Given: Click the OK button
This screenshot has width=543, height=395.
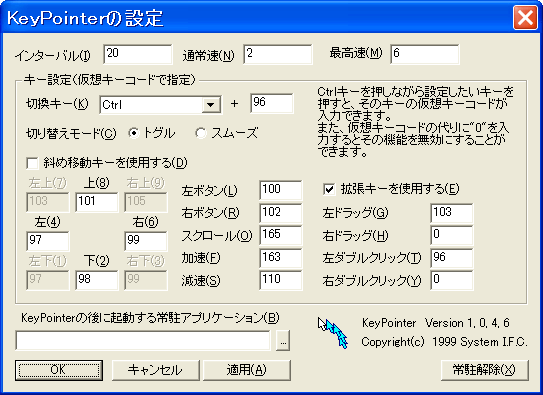Looking at the screenshot, I should click(x=59, y=370).
